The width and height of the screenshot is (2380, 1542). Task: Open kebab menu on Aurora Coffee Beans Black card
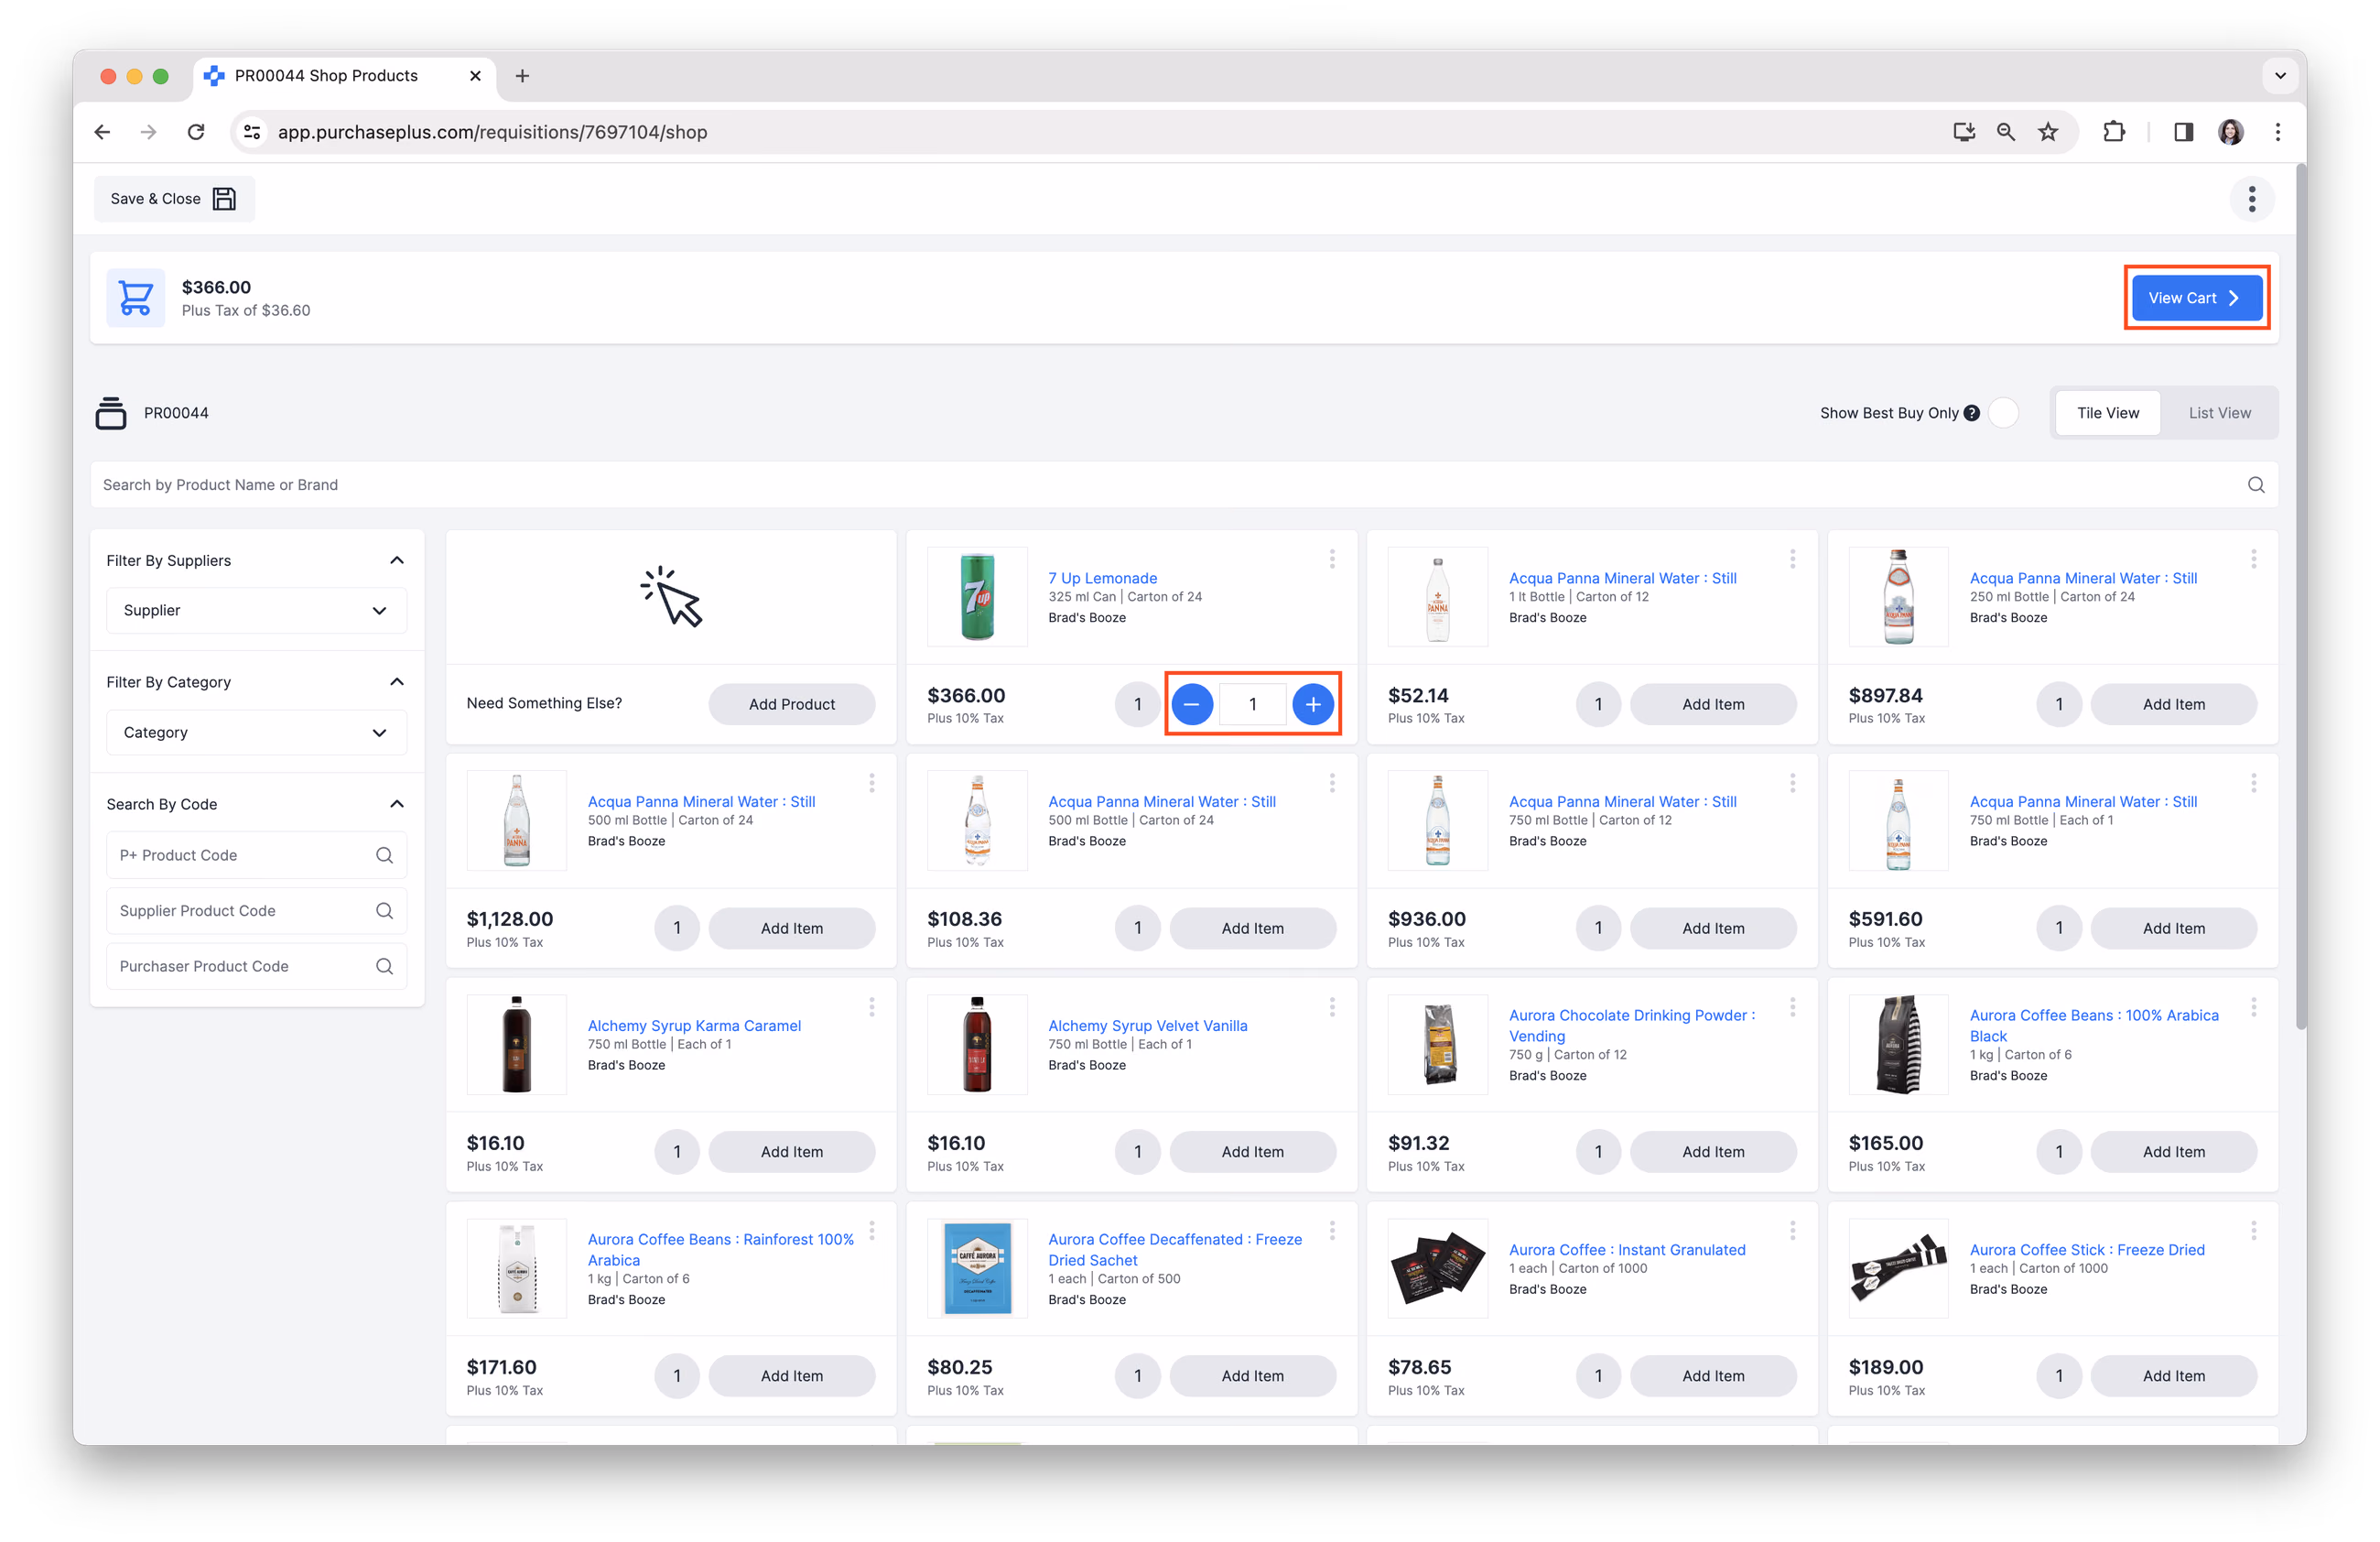2253,1007
